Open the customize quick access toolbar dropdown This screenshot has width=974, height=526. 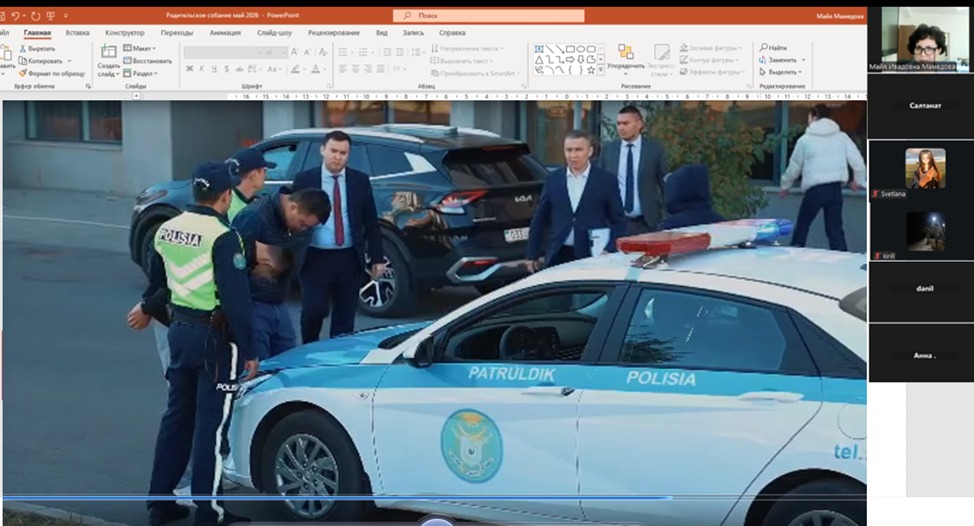tap(66, 16)
